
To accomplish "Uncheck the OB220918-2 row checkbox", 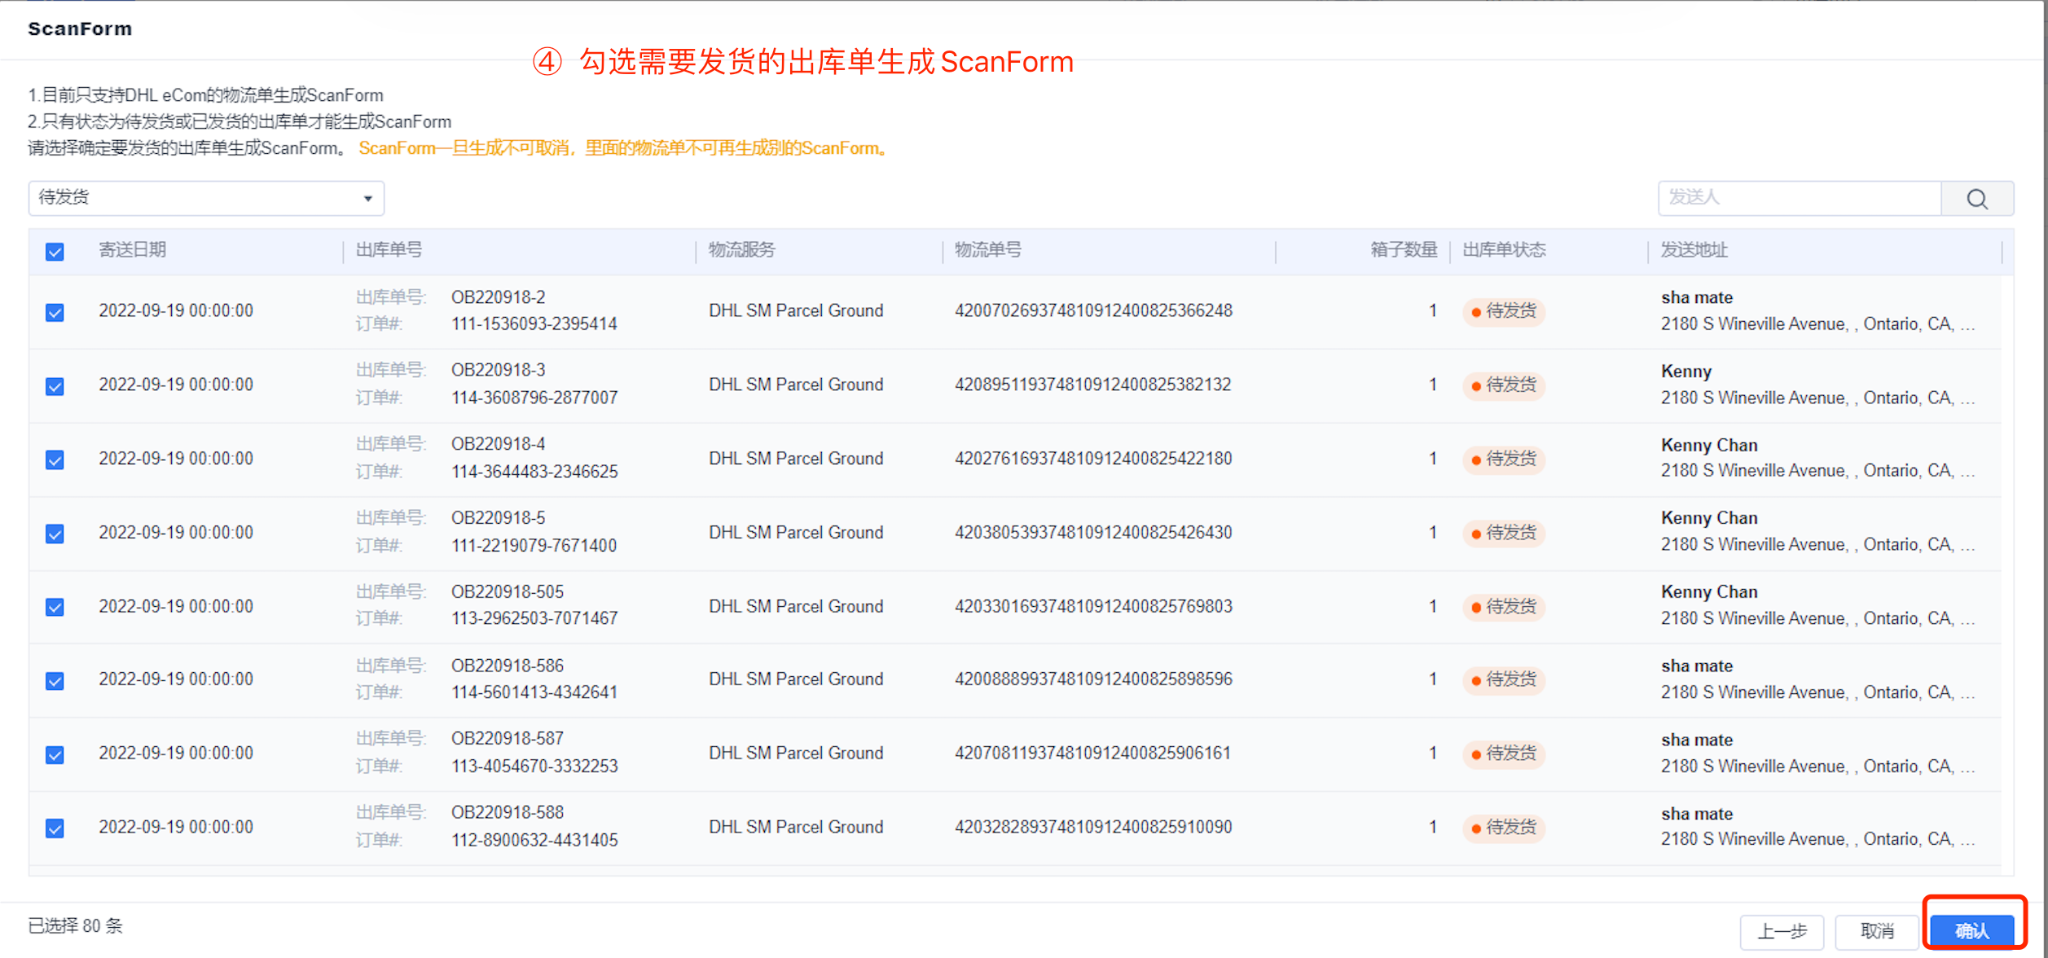I will pos(54,312).
